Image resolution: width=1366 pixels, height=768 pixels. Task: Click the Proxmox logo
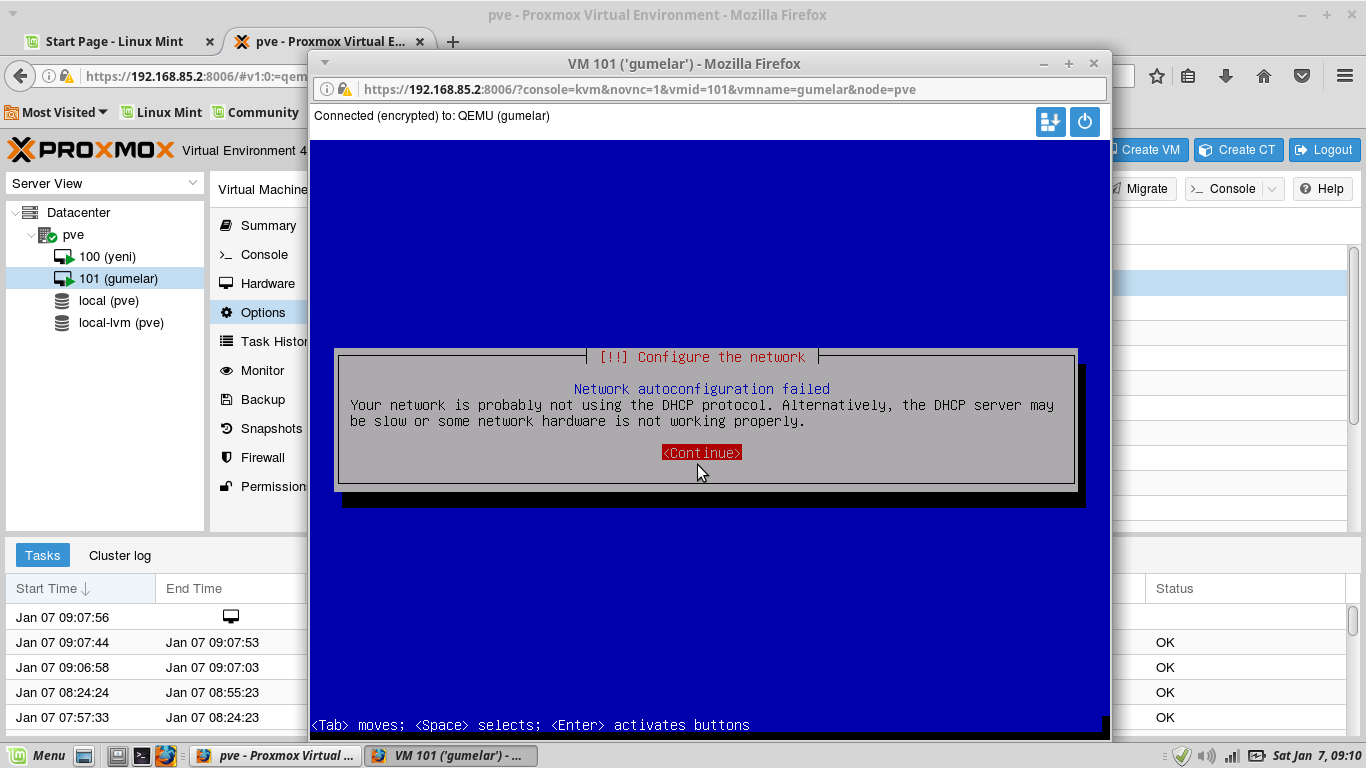tap(91, 150)
